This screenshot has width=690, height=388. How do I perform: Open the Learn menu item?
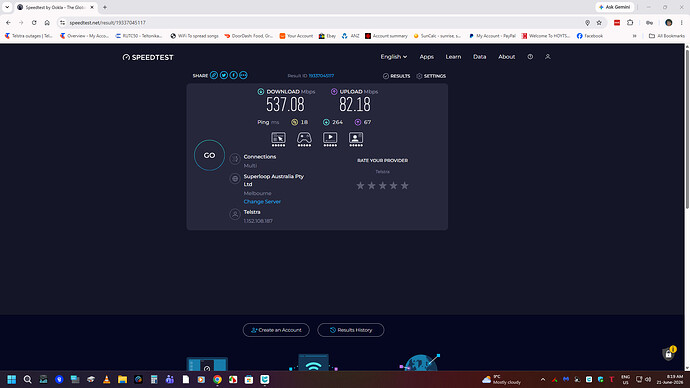point(453,57)
